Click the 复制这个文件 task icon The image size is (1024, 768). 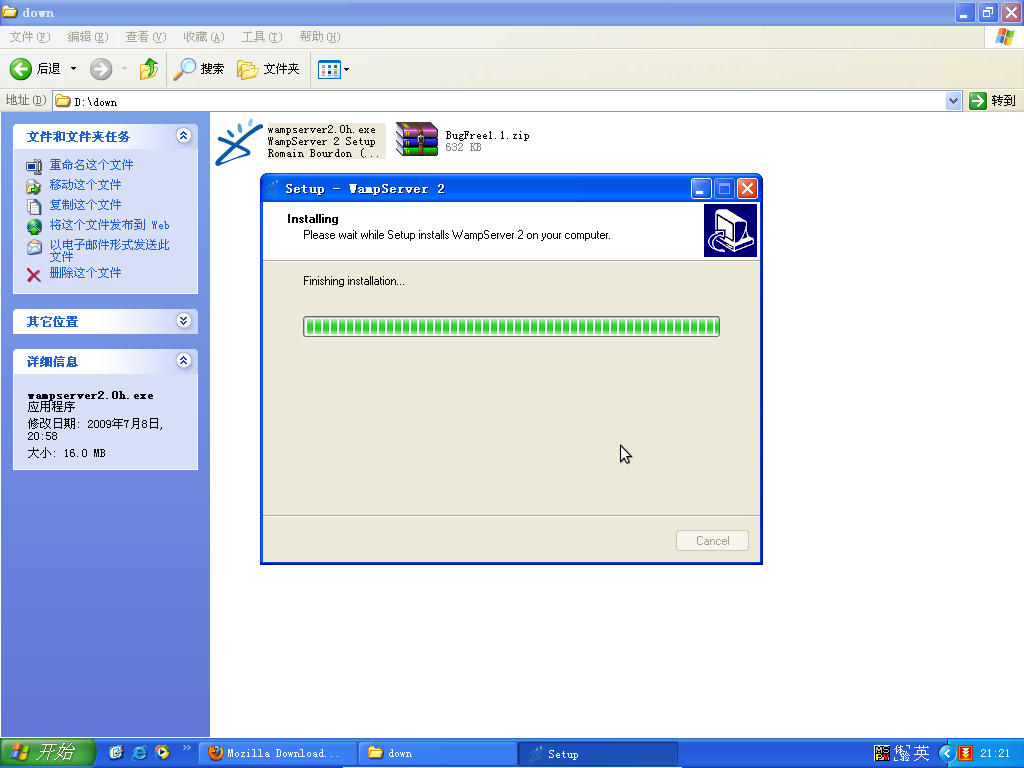pos(34,206)
